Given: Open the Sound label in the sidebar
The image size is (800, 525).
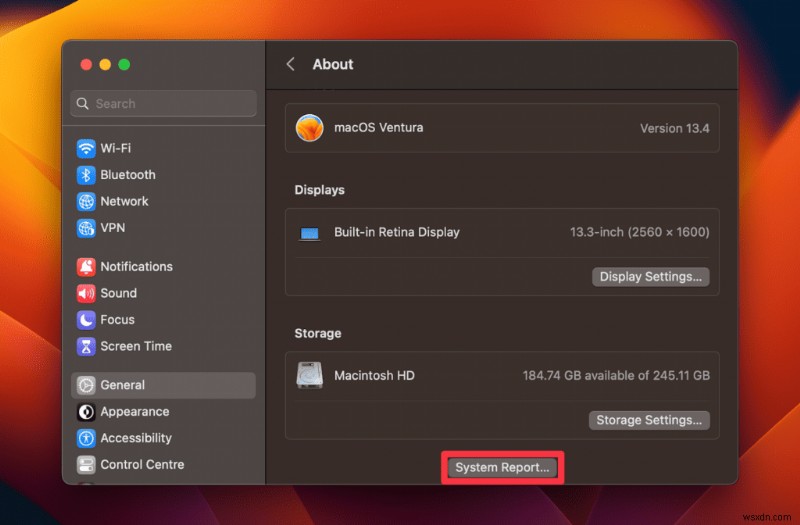Looking at the screenshot, I should point(118,293).
